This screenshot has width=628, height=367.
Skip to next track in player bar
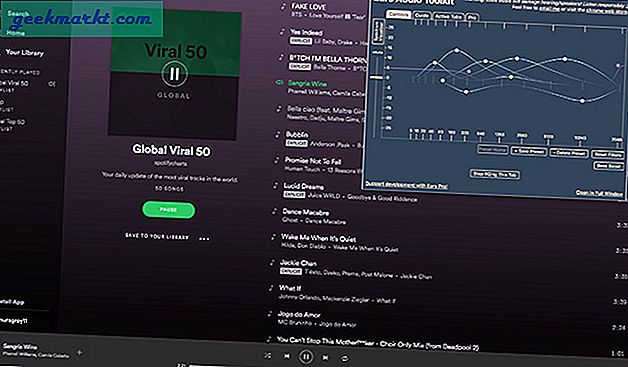[x=326, y=357]
